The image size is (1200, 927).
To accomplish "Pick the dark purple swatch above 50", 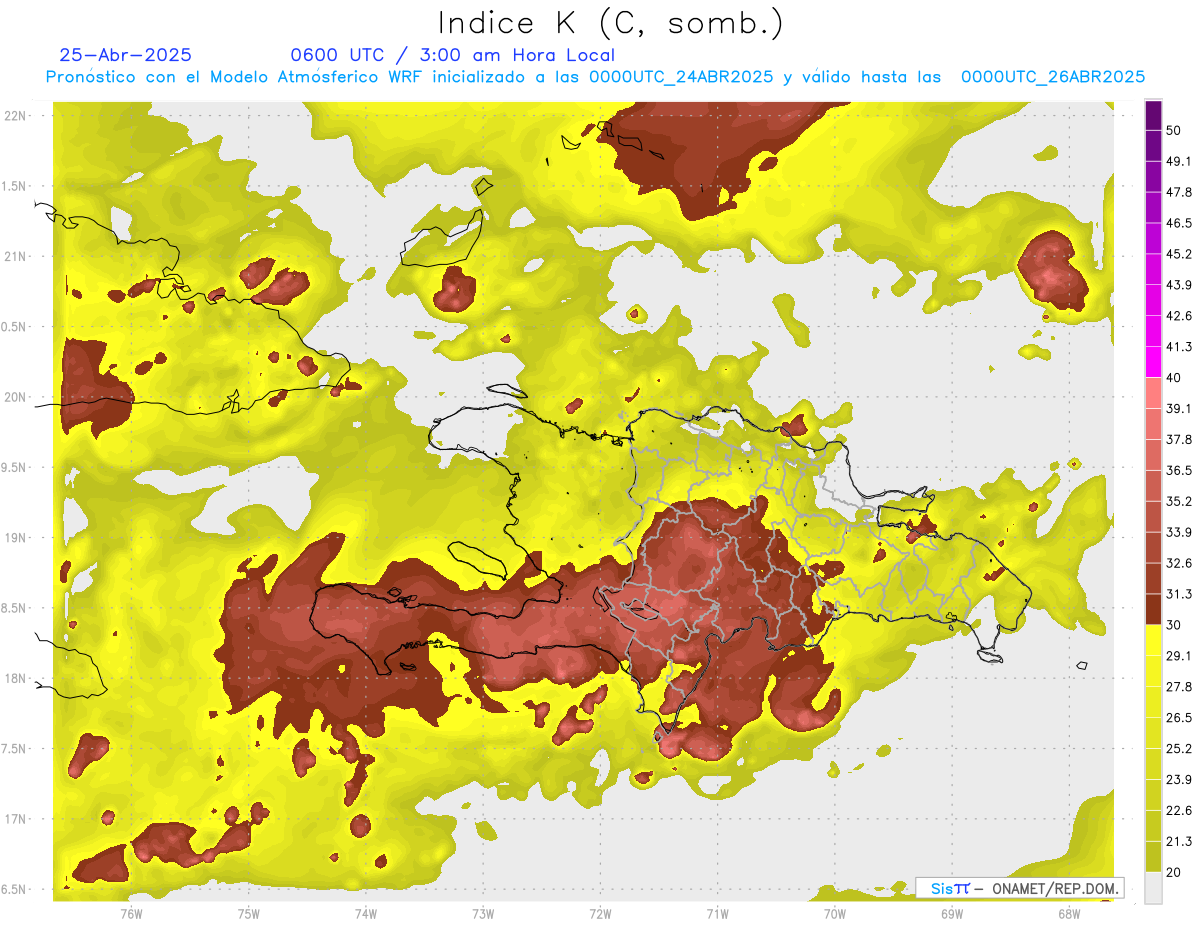I will tap(1153, 115).
